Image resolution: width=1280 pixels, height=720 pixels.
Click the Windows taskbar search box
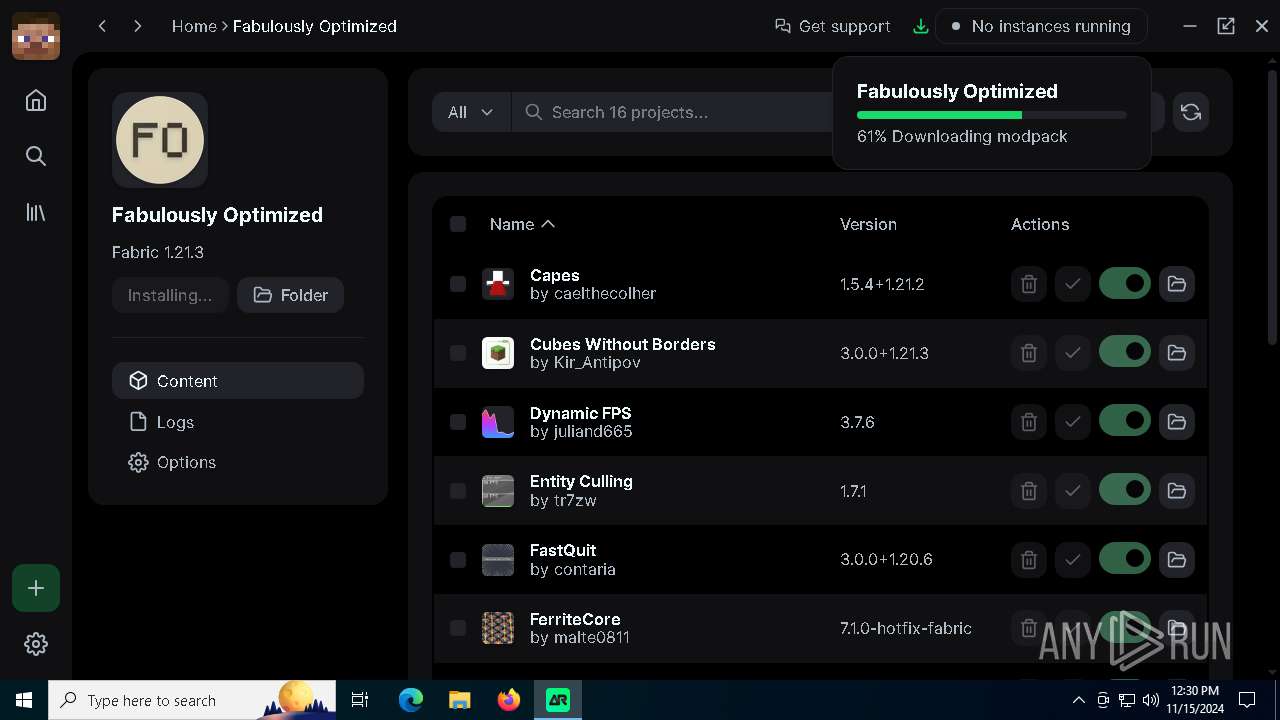[x=193, y=700]
